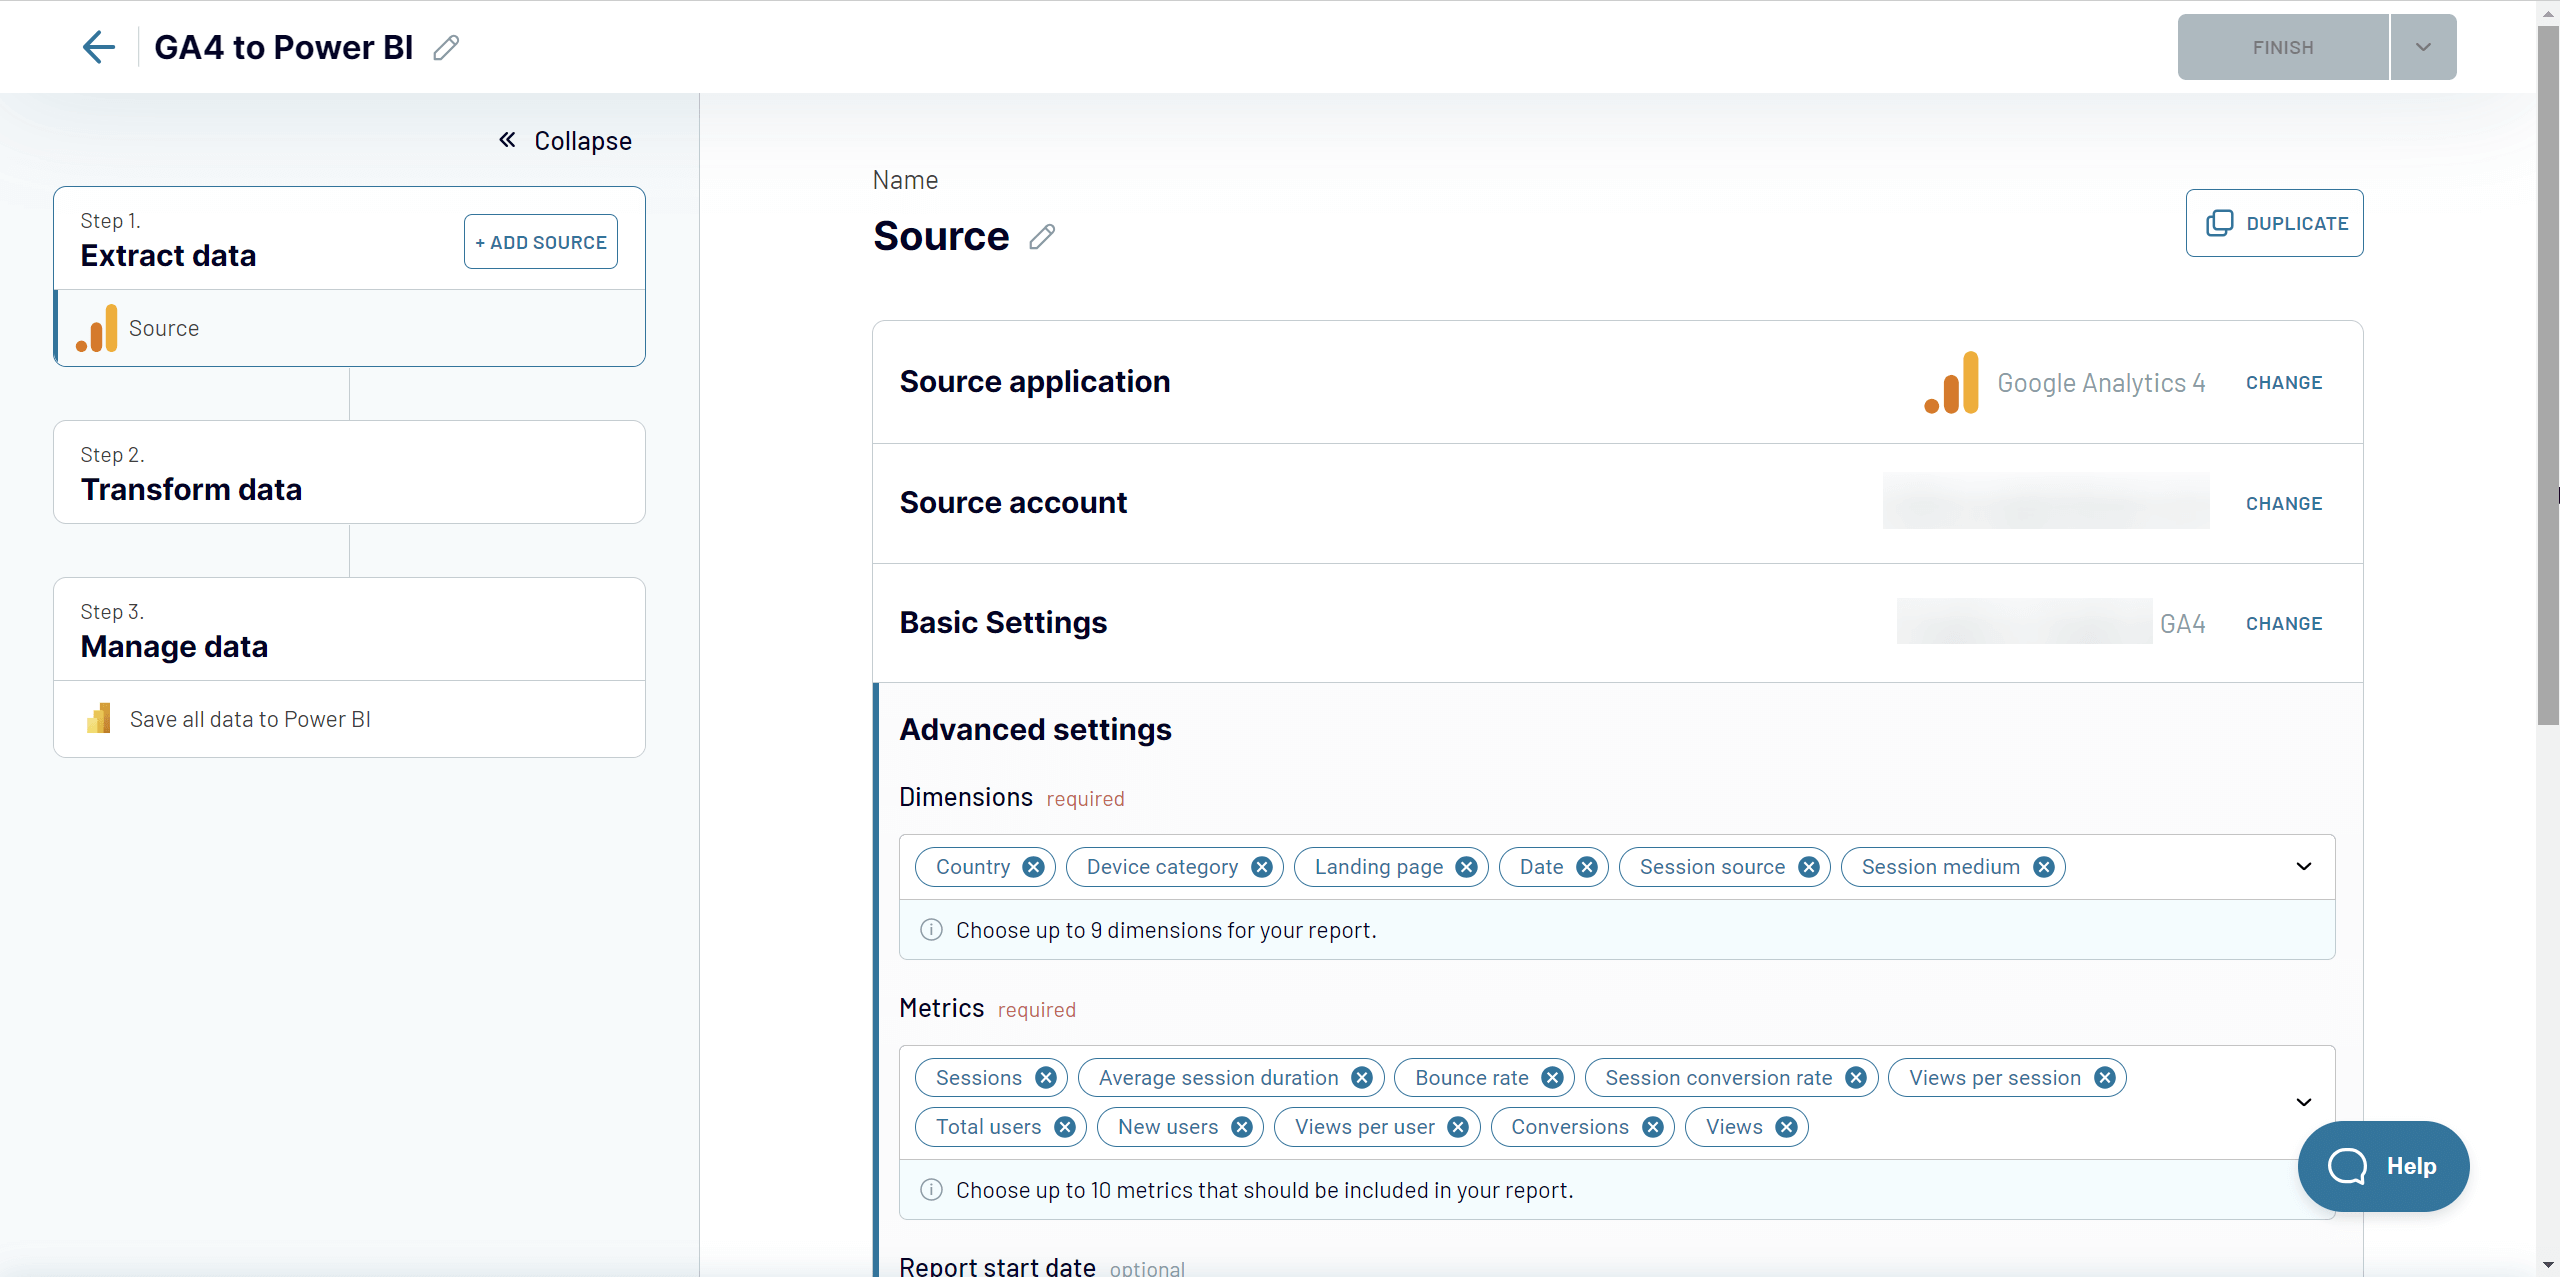Click the pencil icon next to Source name
The image size is (2560, 1277).
pos(1042,237)
